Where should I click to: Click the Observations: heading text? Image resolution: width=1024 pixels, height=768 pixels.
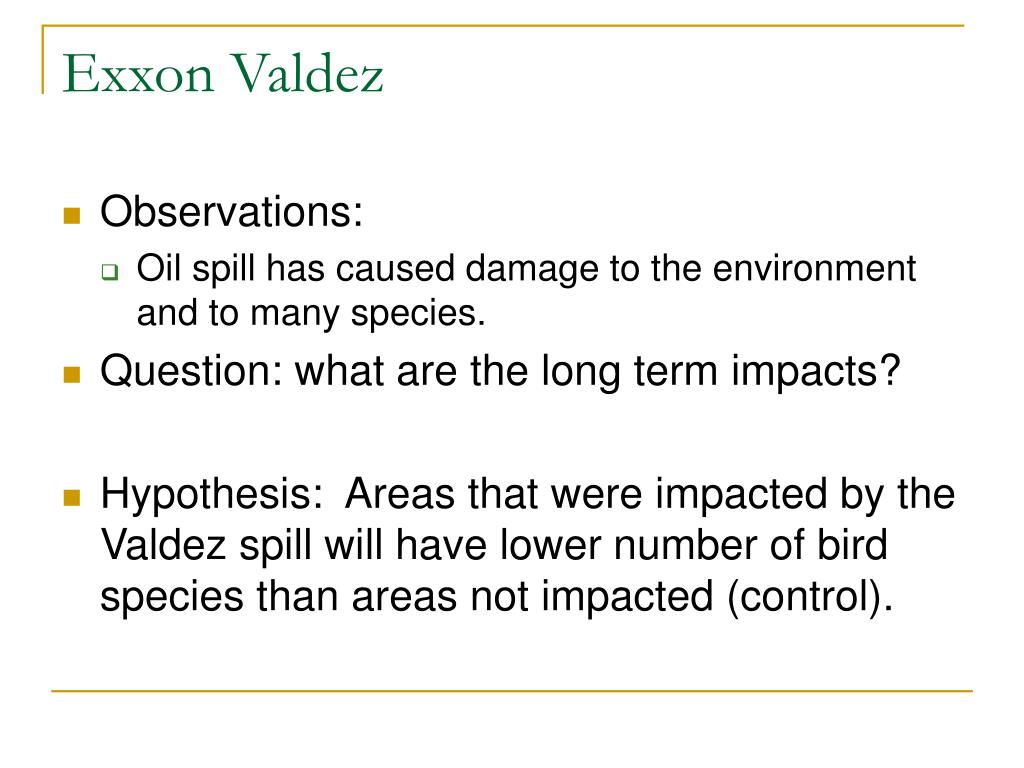coord(231,212)
